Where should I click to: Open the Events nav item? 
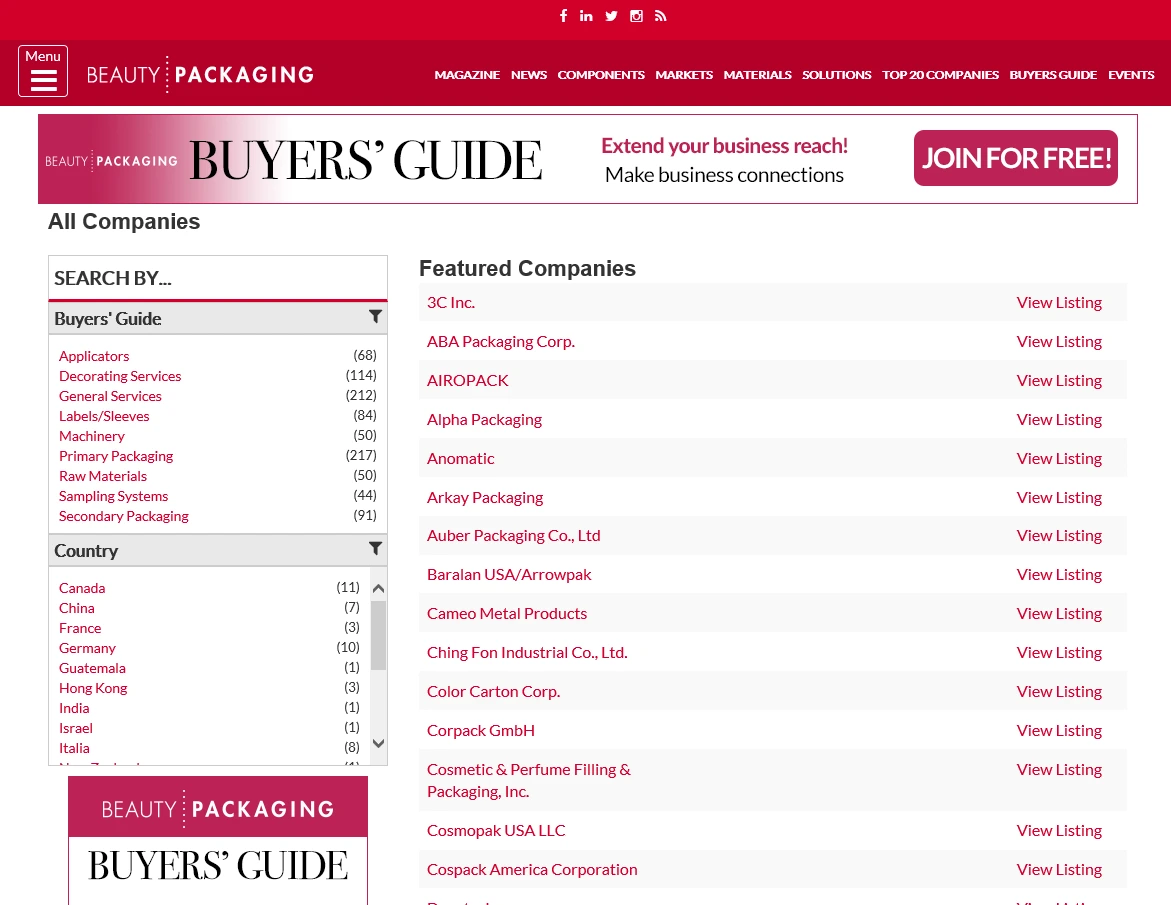(x=1131, y=75)
